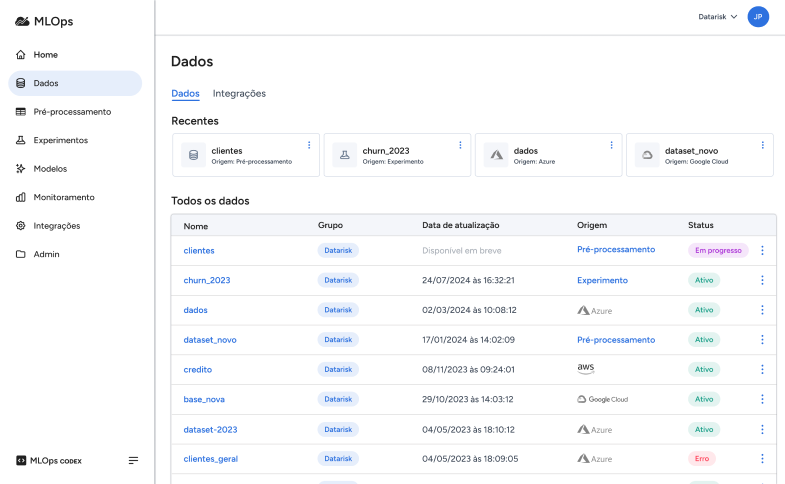Open the dataset_novo recent card
Screen dimensions: 785x484
point(699,155)
